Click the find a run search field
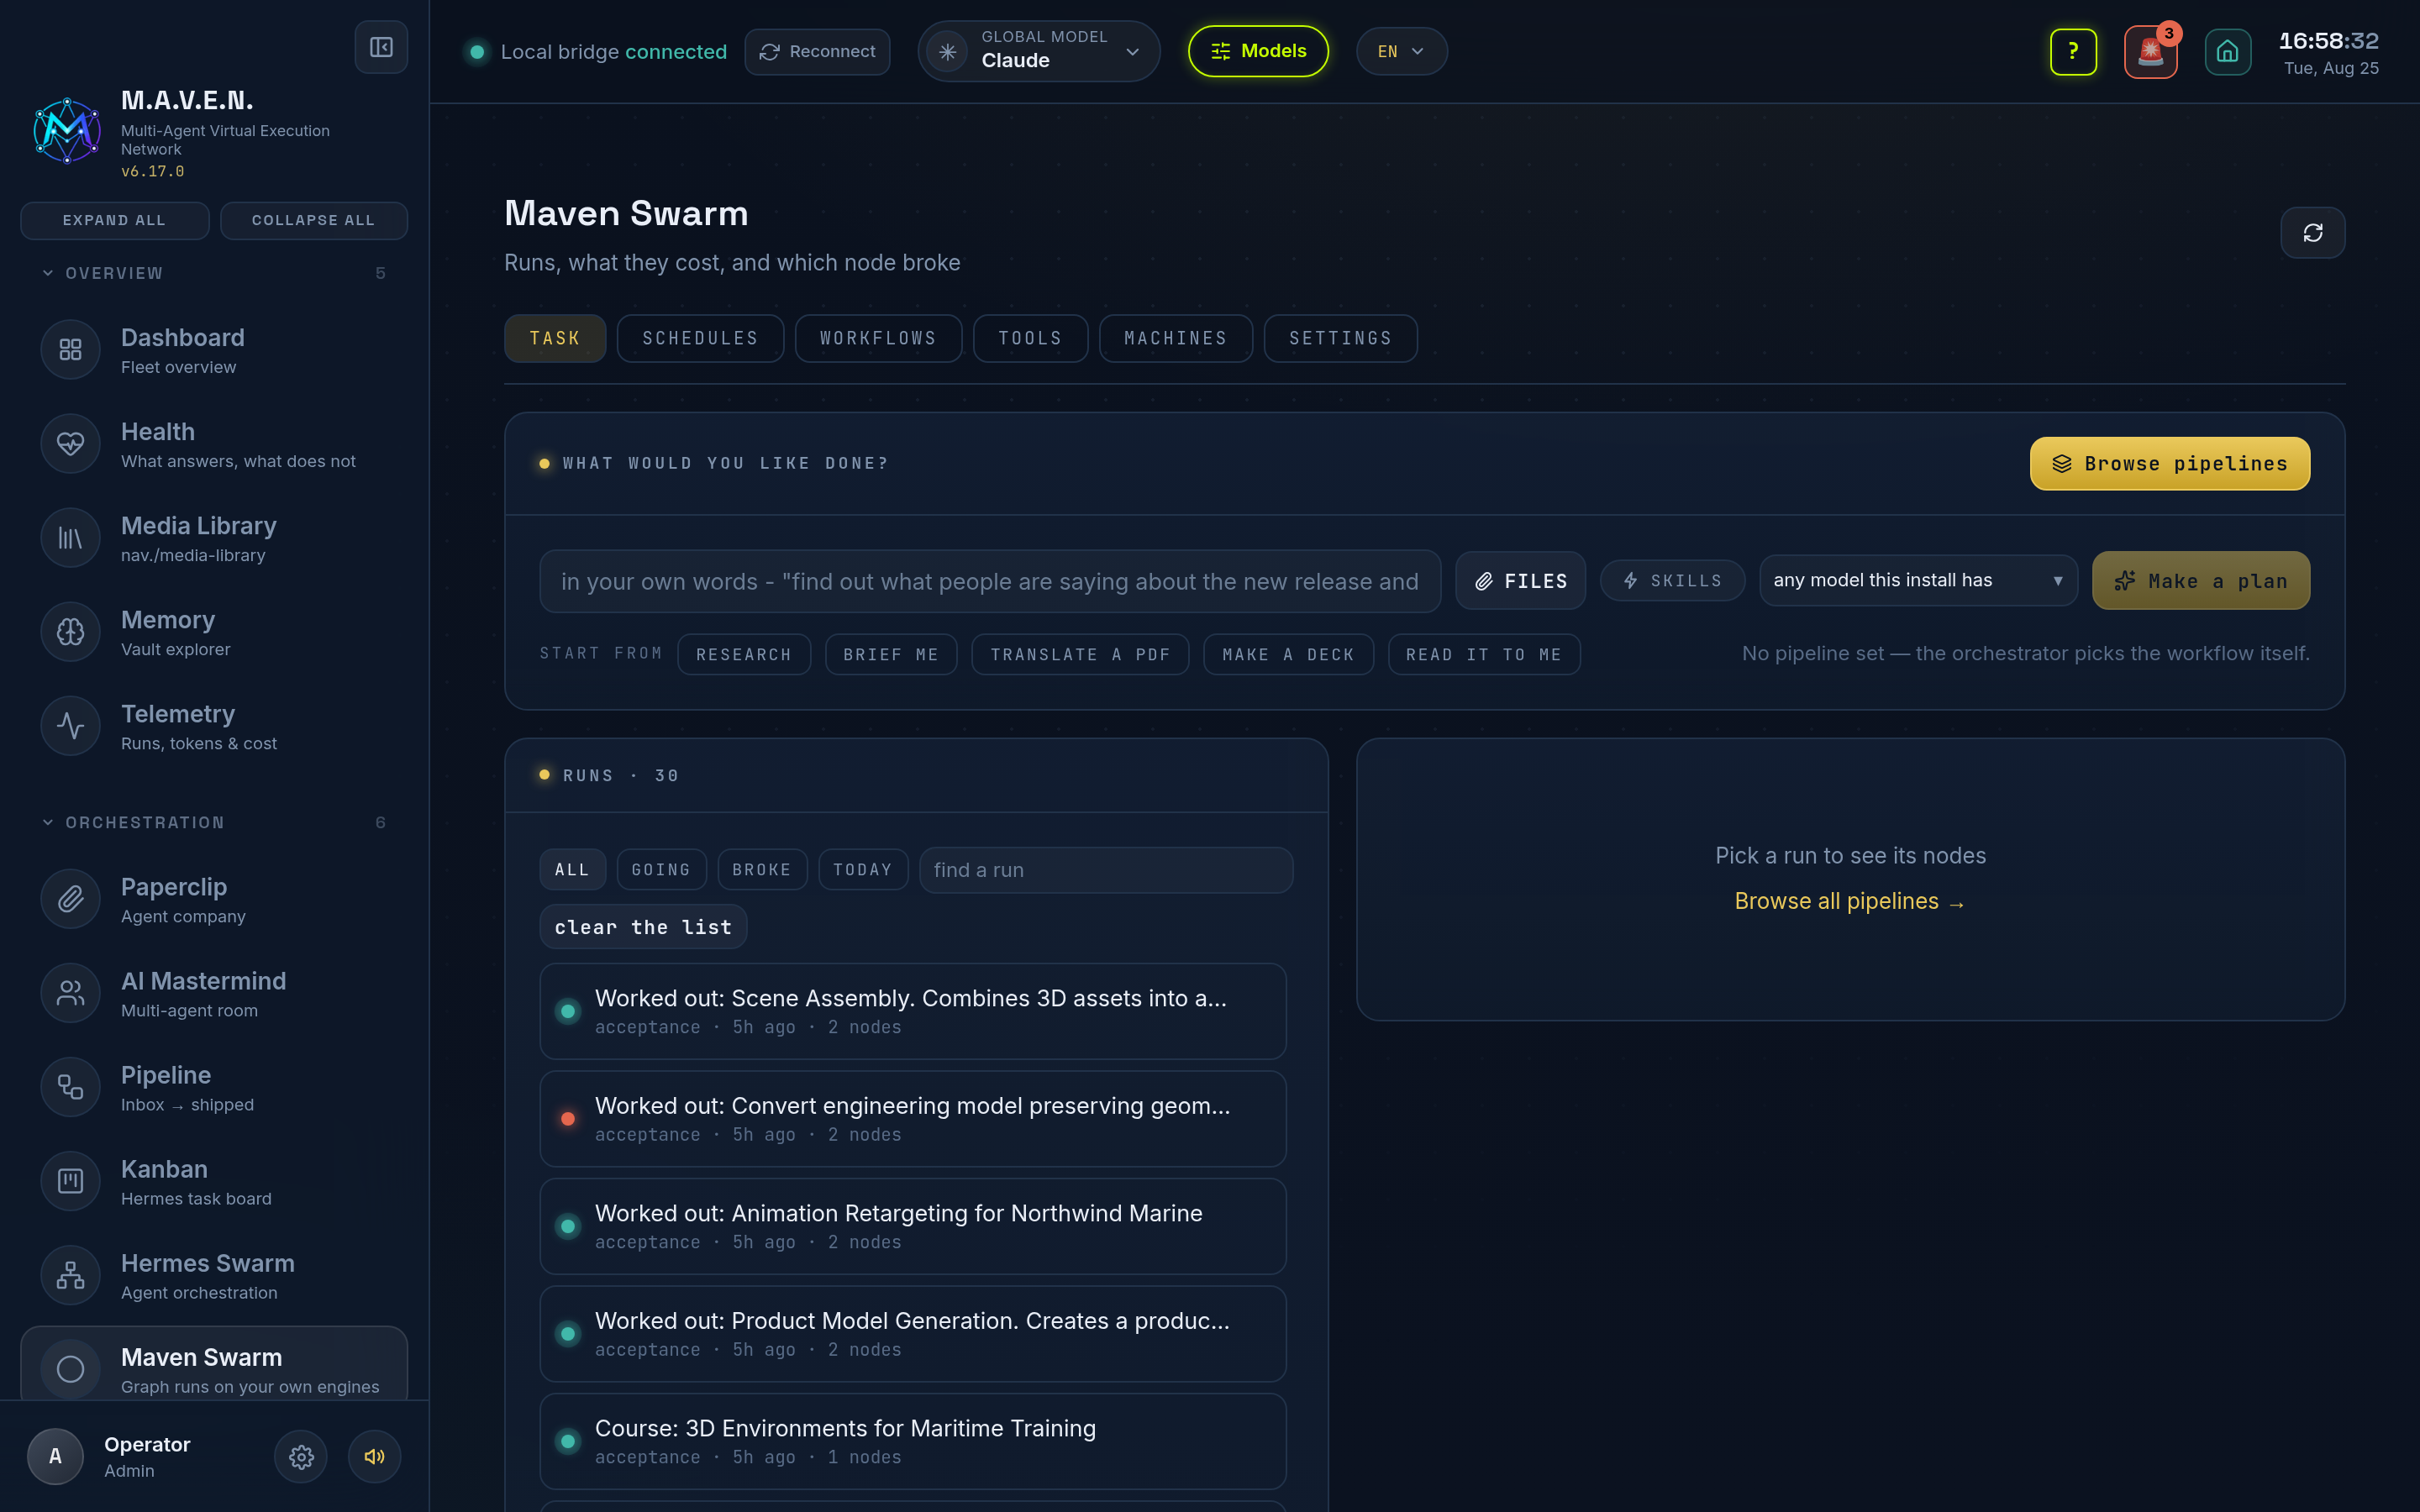2420x1512 pixels. tap(1105, 869)
